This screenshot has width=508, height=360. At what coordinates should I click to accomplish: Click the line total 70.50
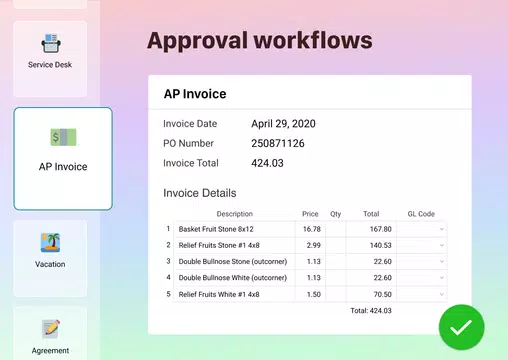coord(383,294)
